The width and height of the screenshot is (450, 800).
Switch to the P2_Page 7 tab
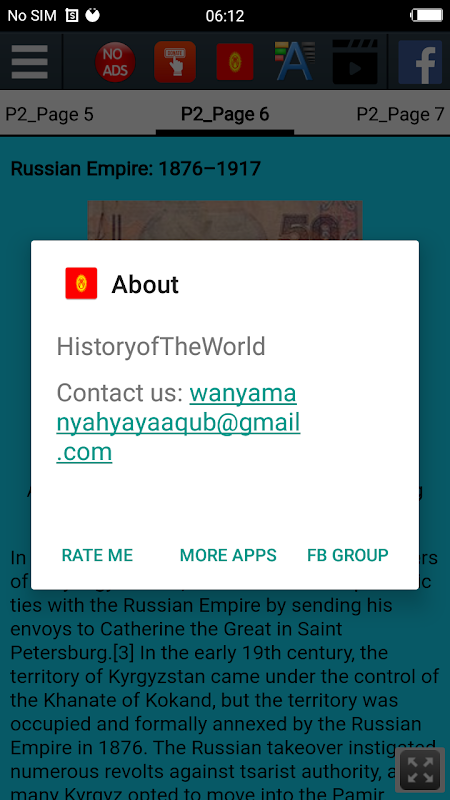click(x=401, y=114)
